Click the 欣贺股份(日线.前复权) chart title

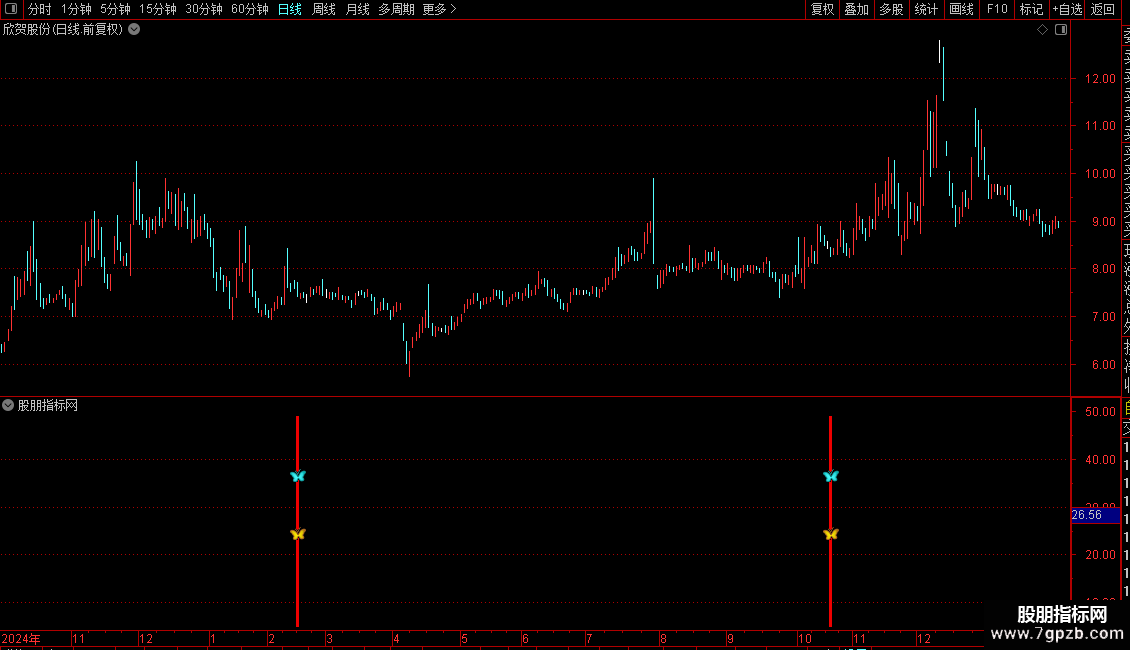tap(63, 30)
